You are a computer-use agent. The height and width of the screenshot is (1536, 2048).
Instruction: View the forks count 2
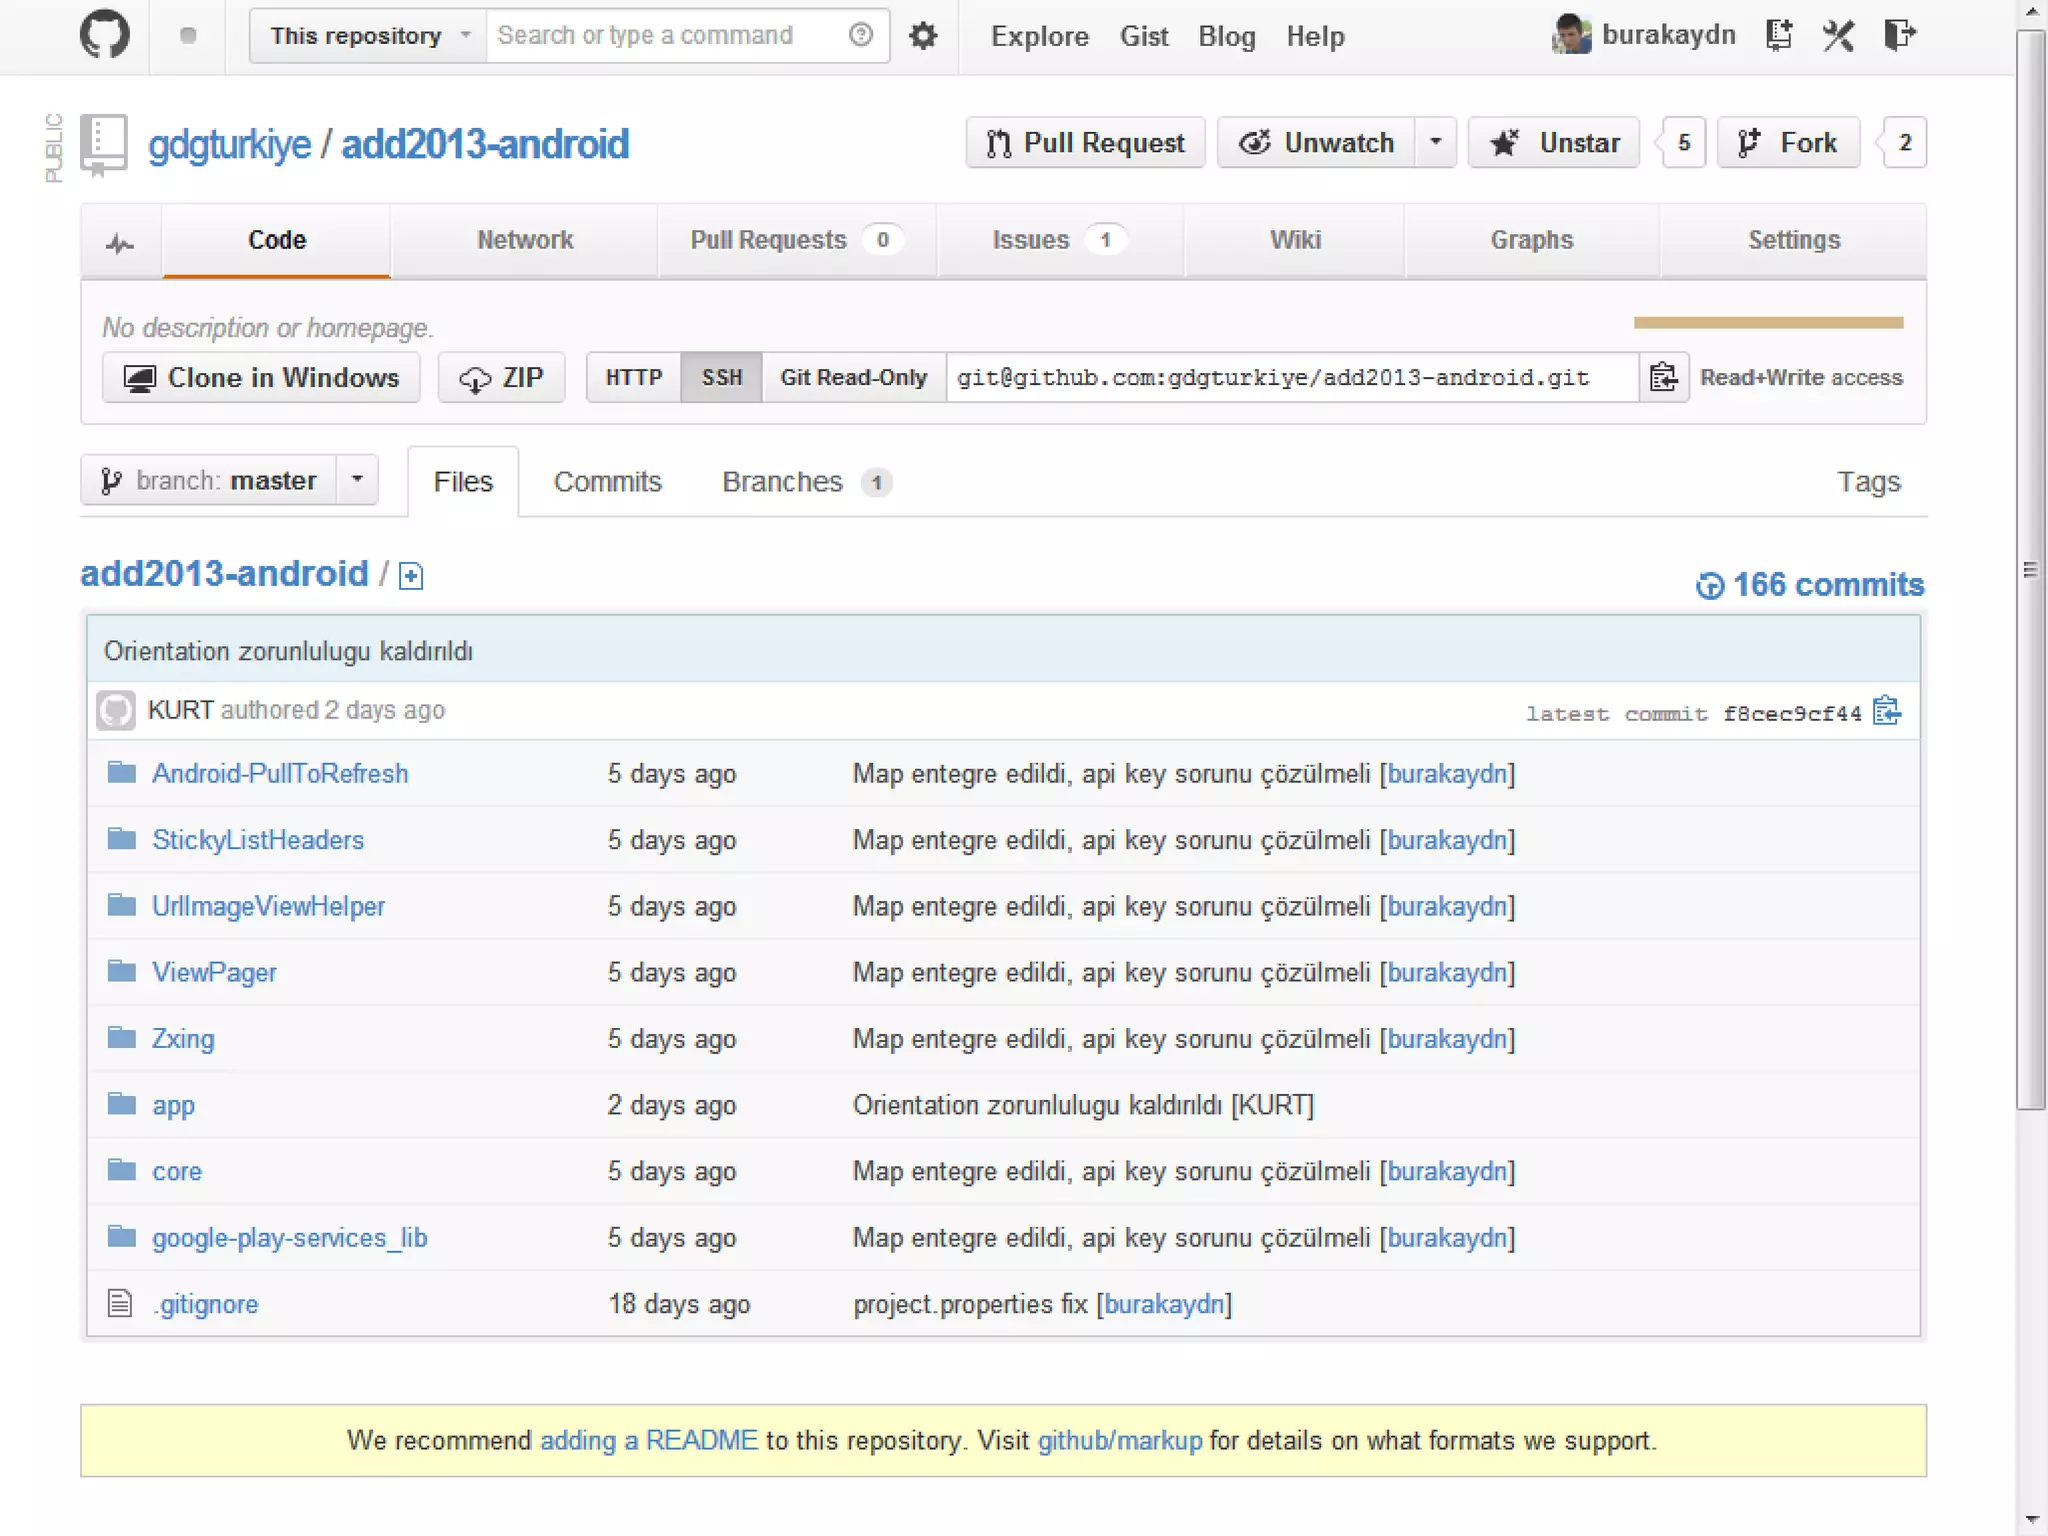(1905, 142)
